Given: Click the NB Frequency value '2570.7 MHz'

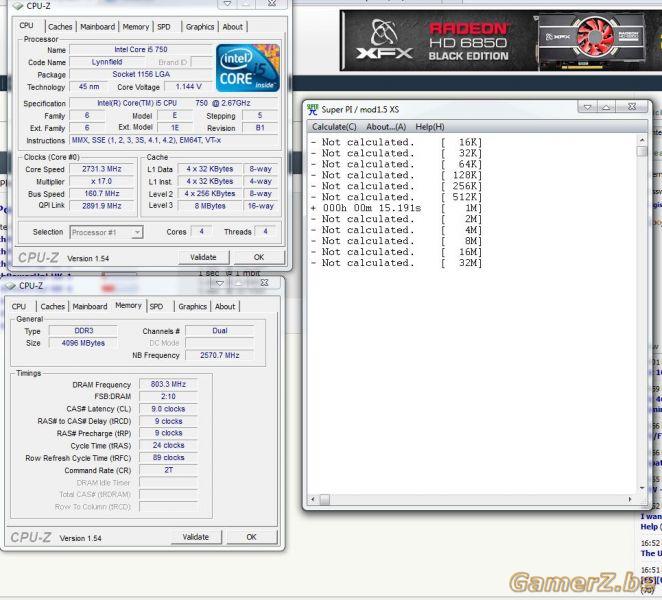Looking at the screenshot, I should 220,355.
